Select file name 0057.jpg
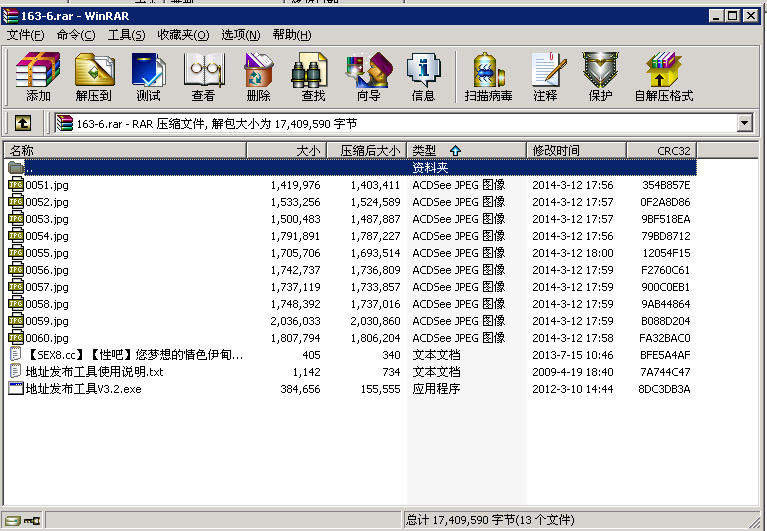 pos(47,287)
